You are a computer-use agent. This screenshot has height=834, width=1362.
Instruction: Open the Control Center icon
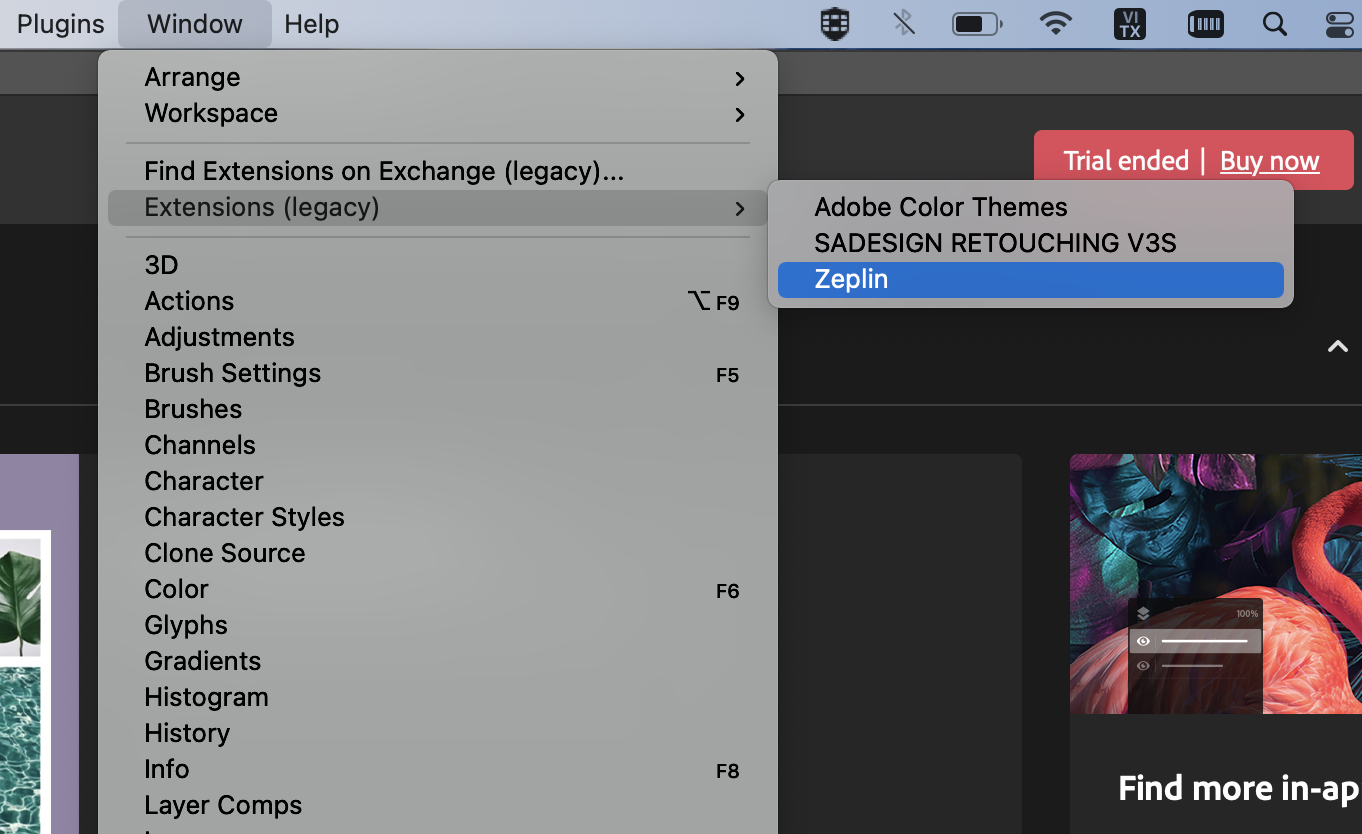point(1339,24)
